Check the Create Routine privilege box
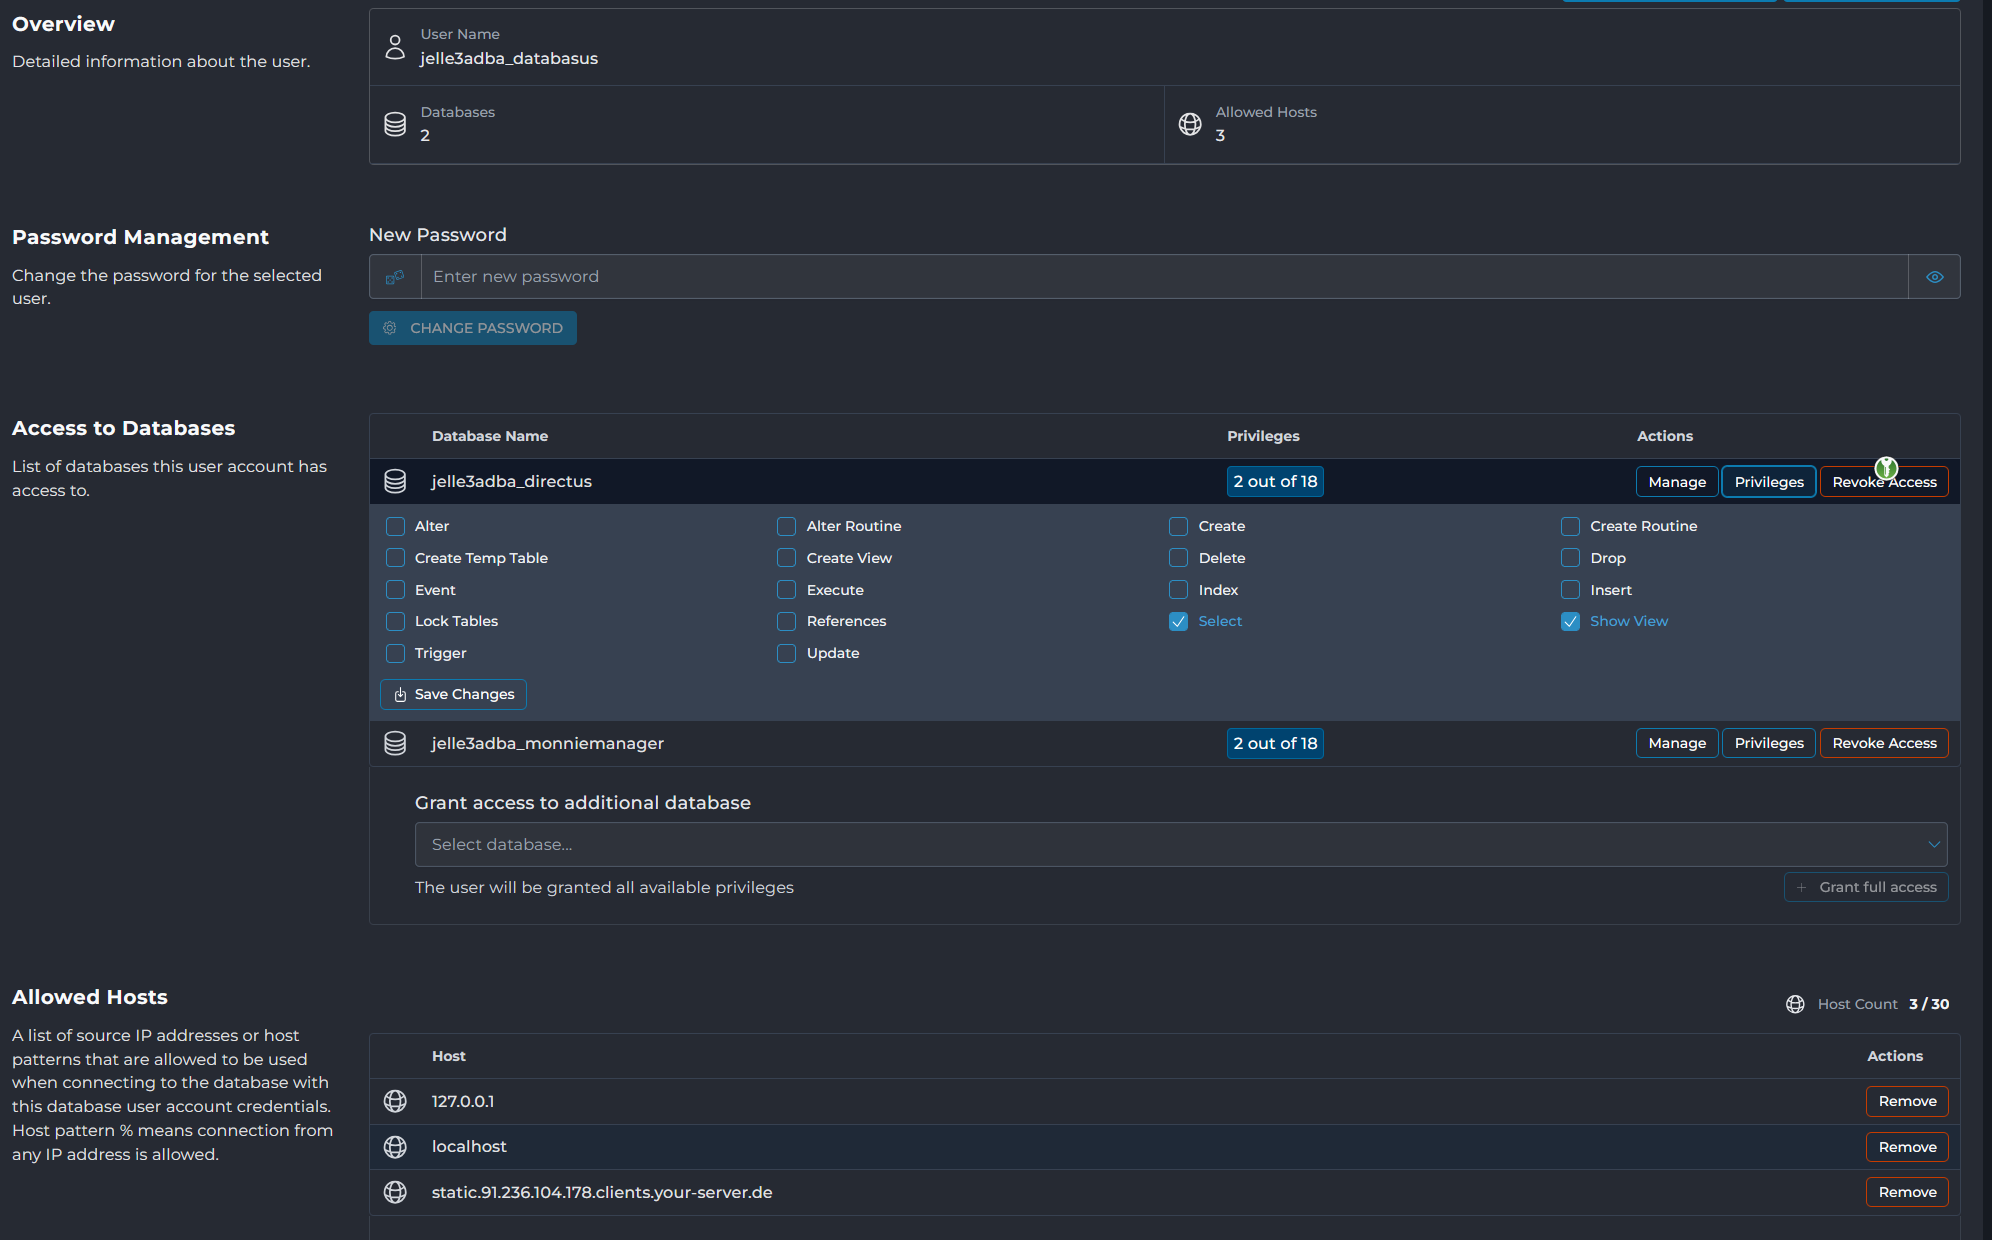This screenshot has width=1992, height=1240. [1571, 526]
